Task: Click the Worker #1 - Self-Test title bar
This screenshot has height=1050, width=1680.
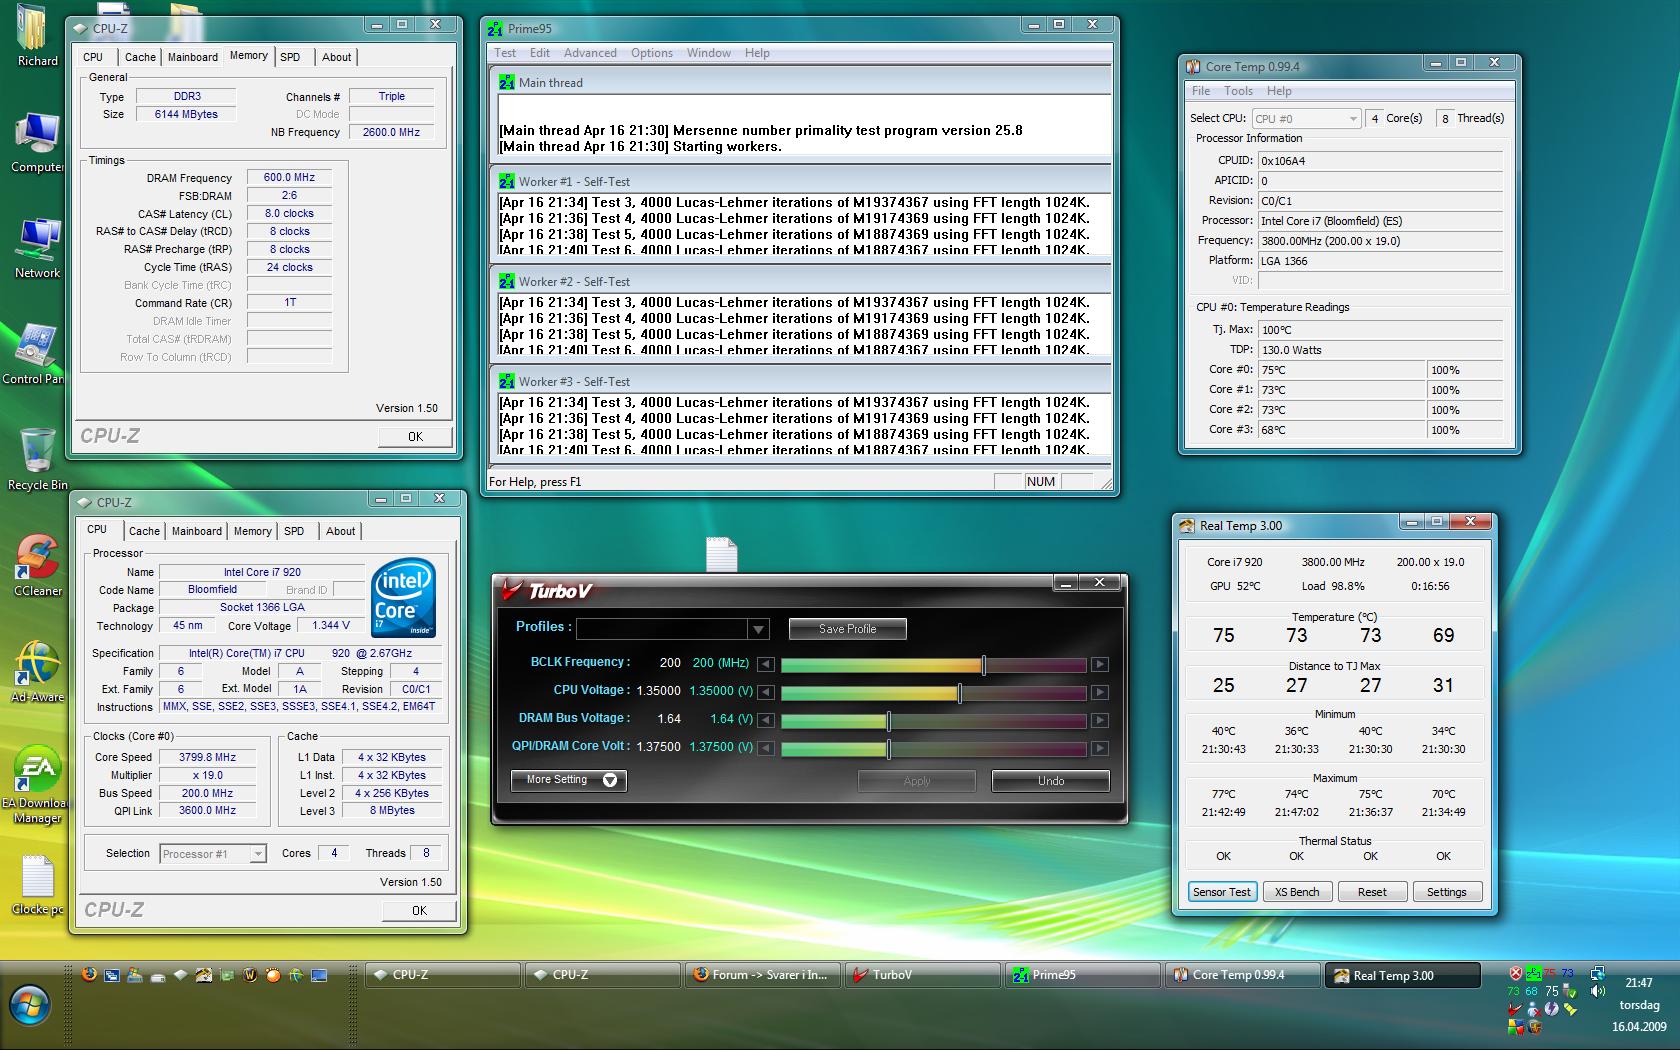Action: 800,181
